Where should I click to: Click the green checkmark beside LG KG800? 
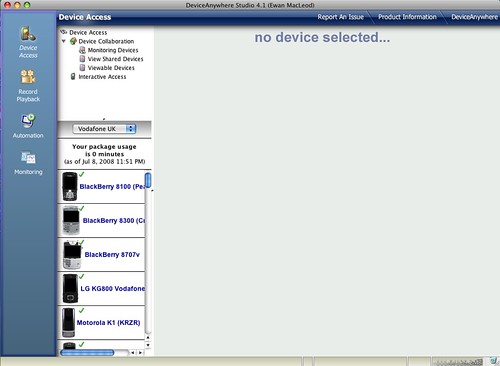point(82,276)
